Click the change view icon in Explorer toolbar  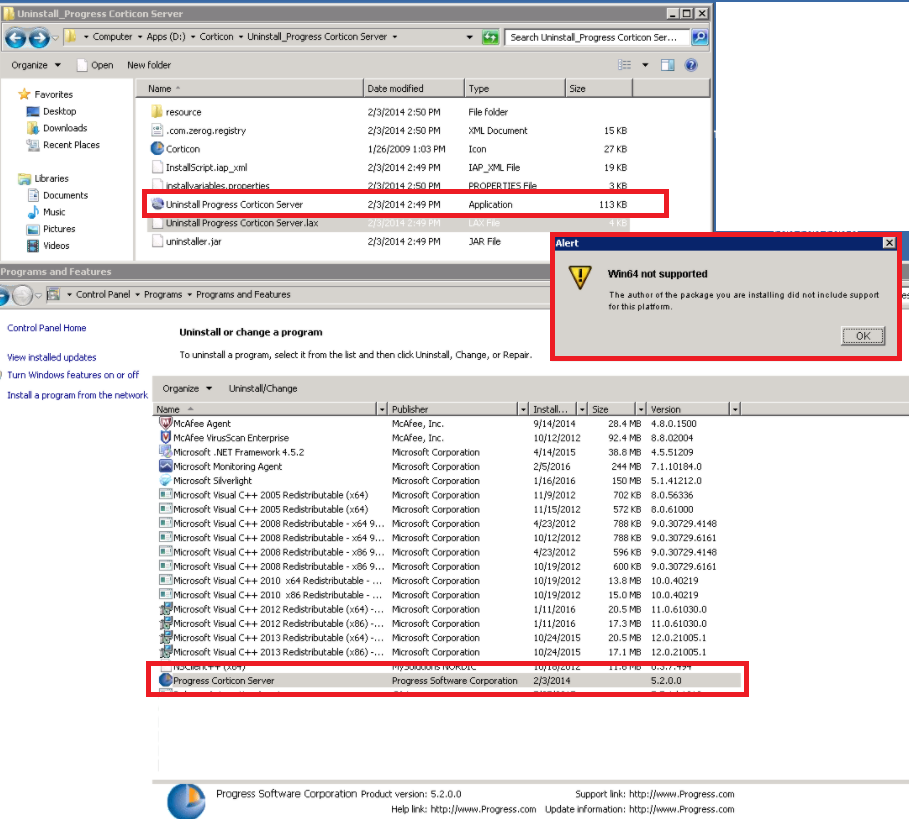coord(624,65)
